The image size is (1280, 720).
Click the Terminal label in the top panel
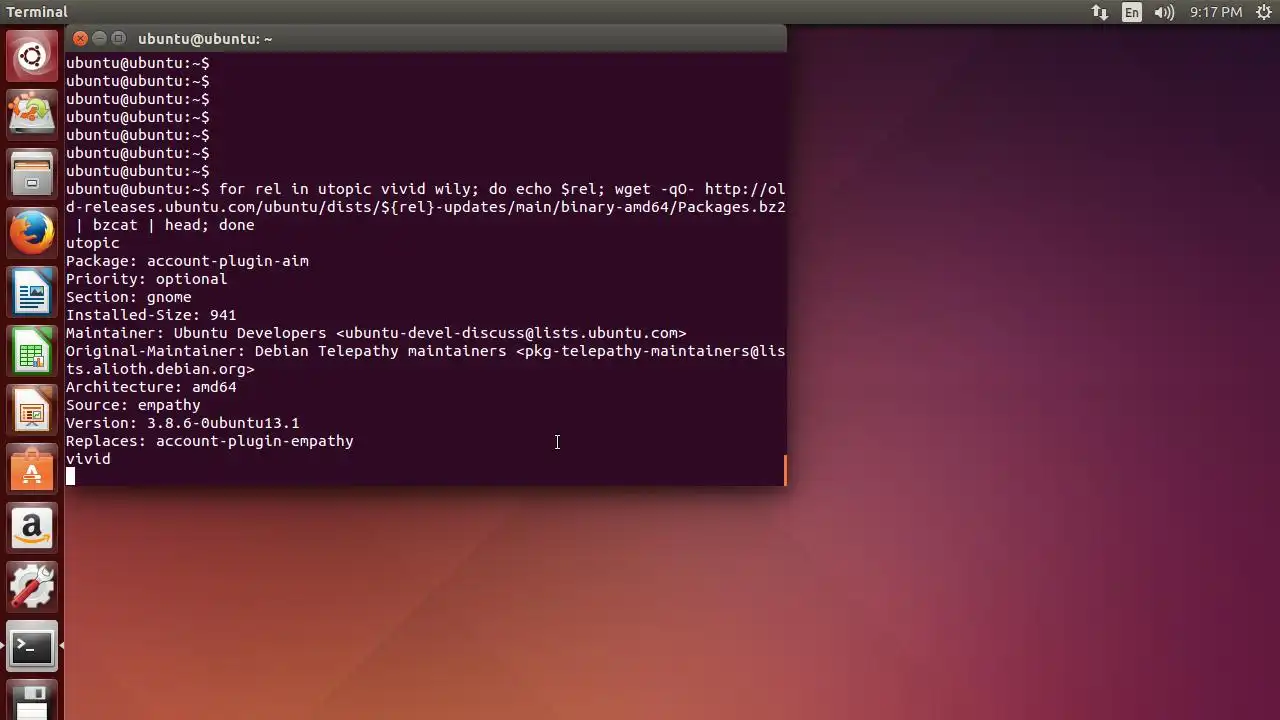point(37,12)
